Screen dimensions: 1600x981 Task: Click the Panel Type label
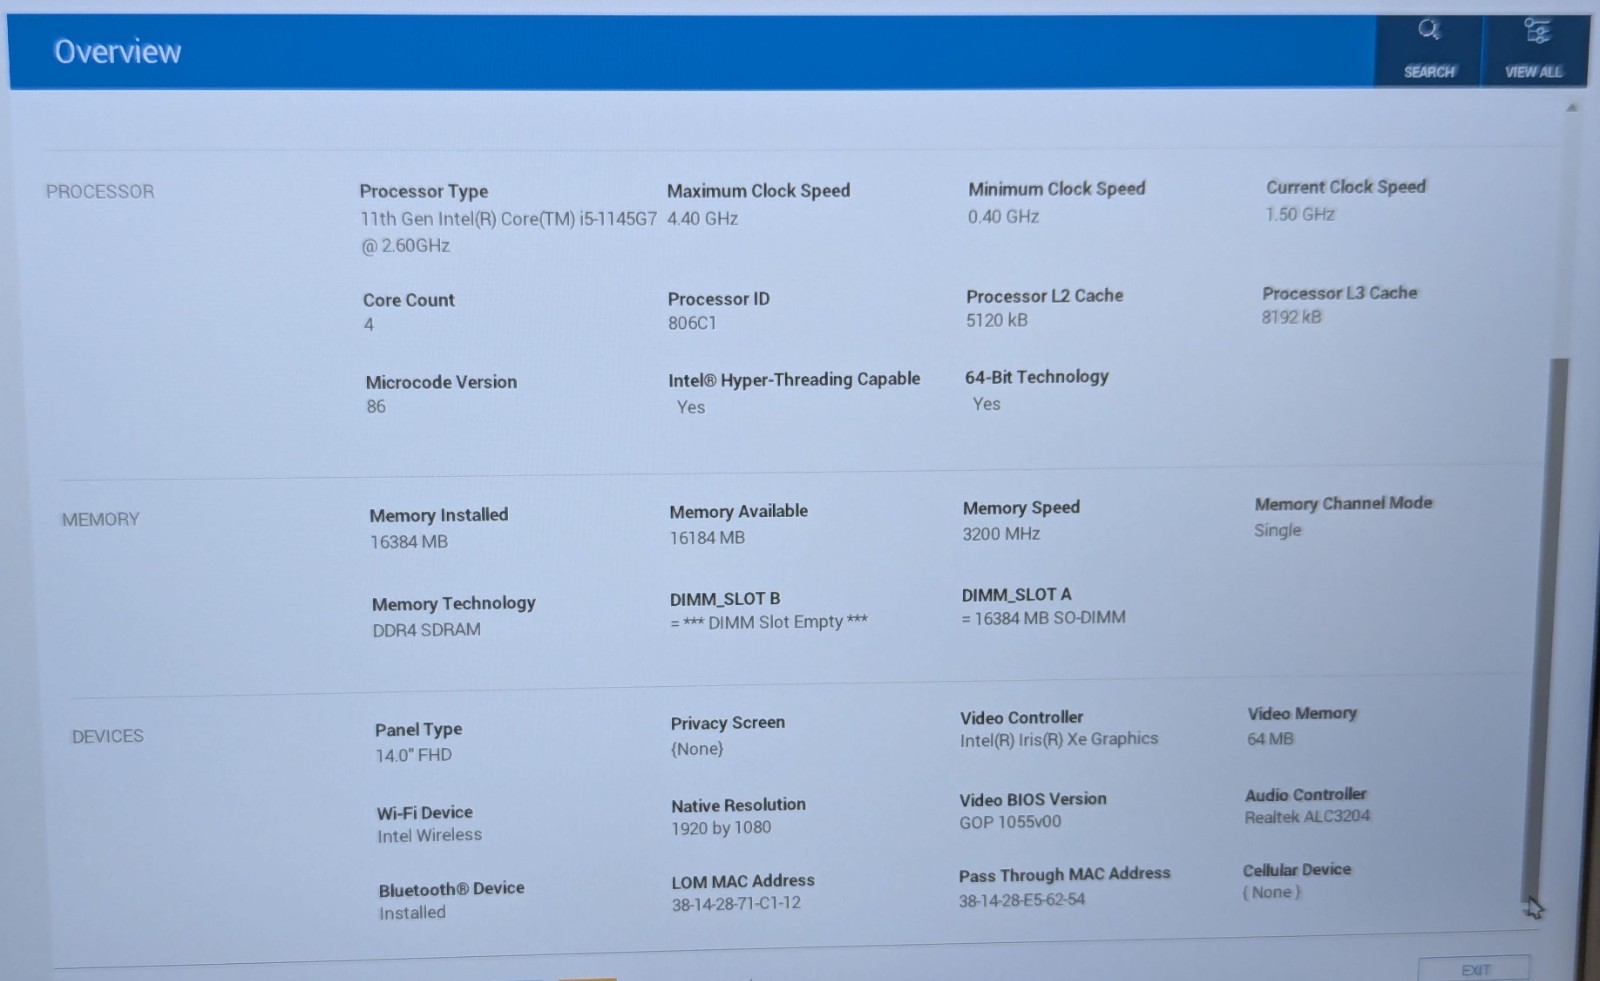(418, 730)
